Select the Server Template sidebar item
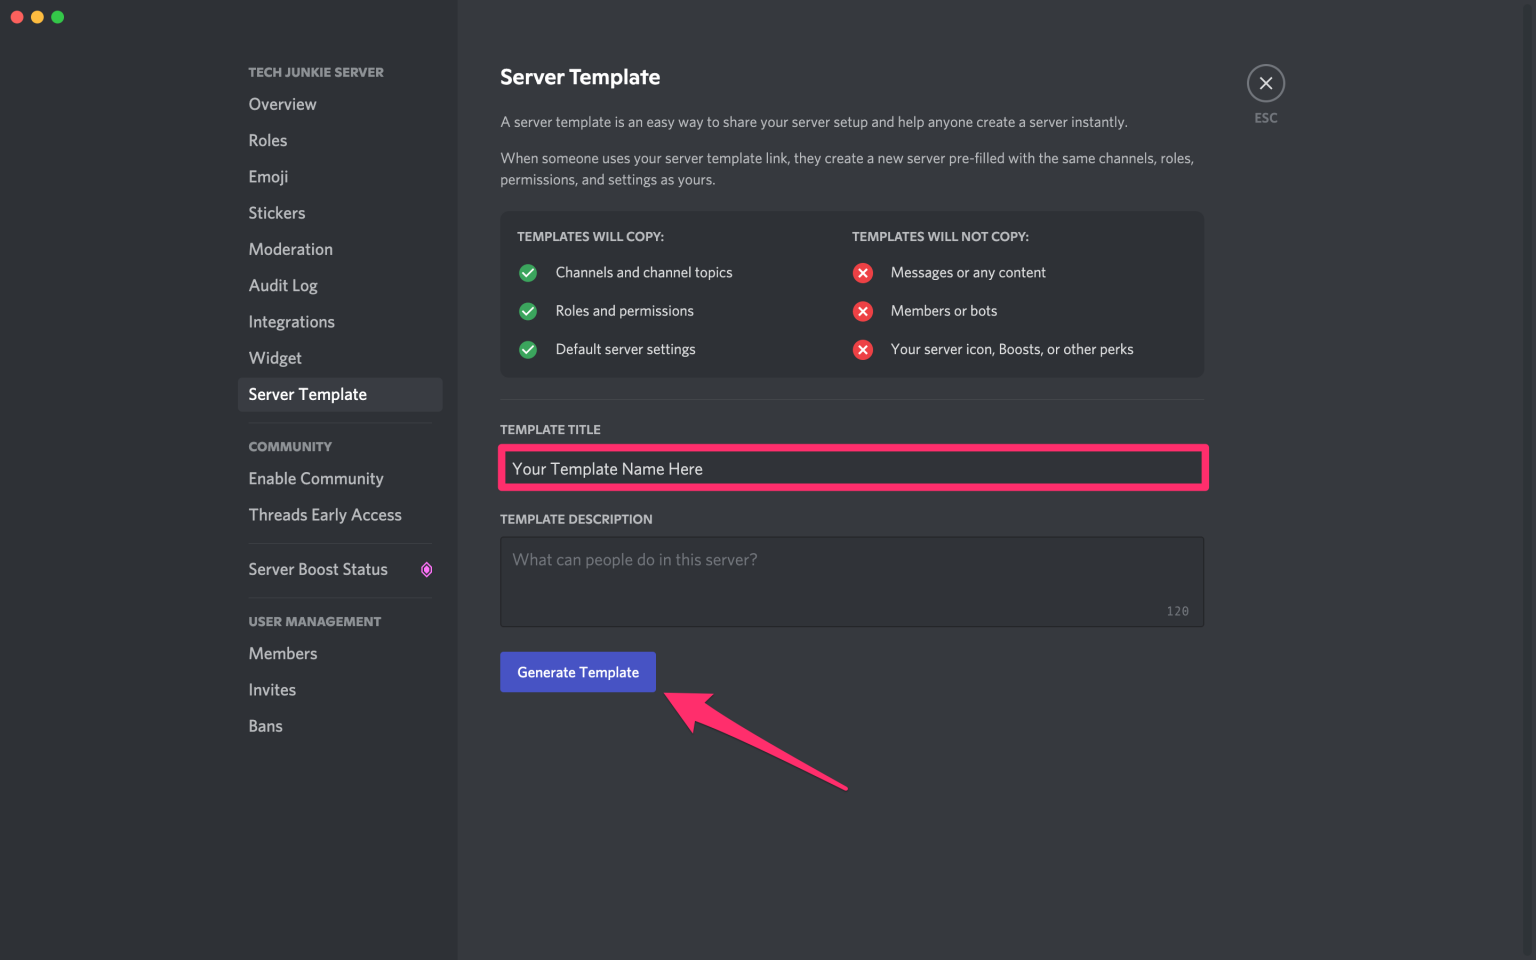 click(307, 394)
